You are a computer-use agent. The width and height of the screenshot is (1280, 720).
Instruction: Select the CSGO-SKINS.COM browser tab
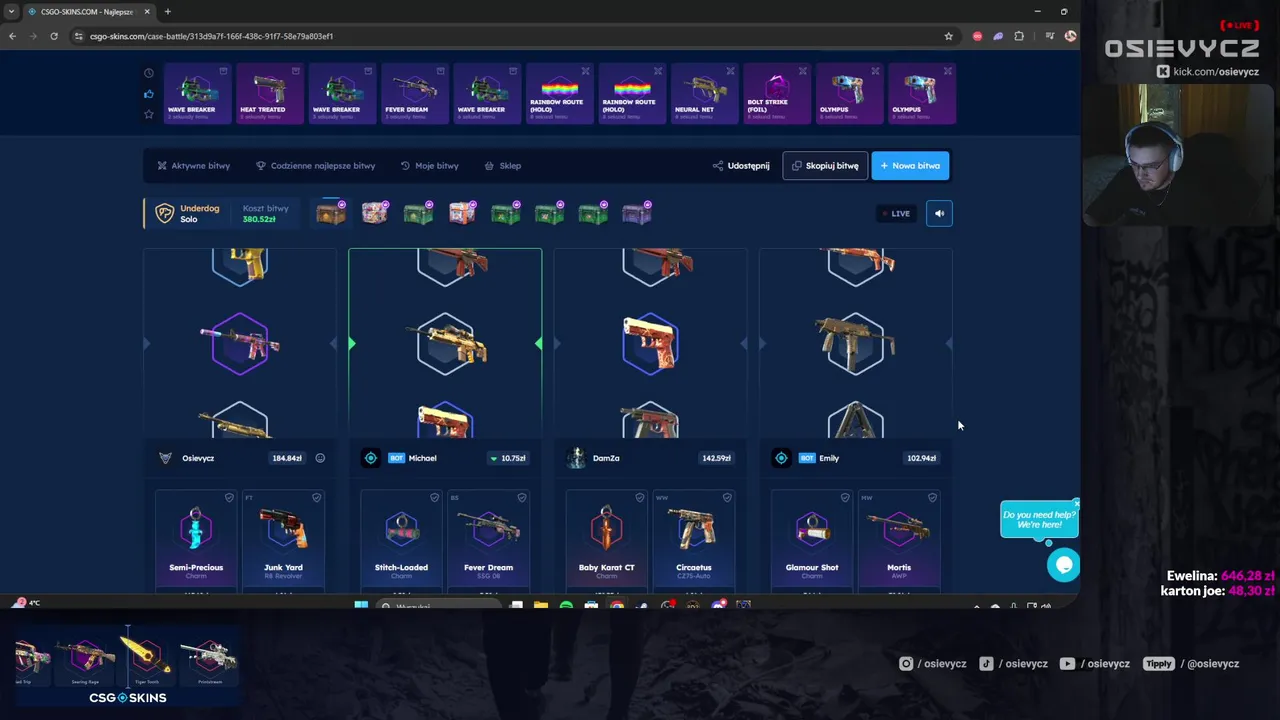[88, 12]
